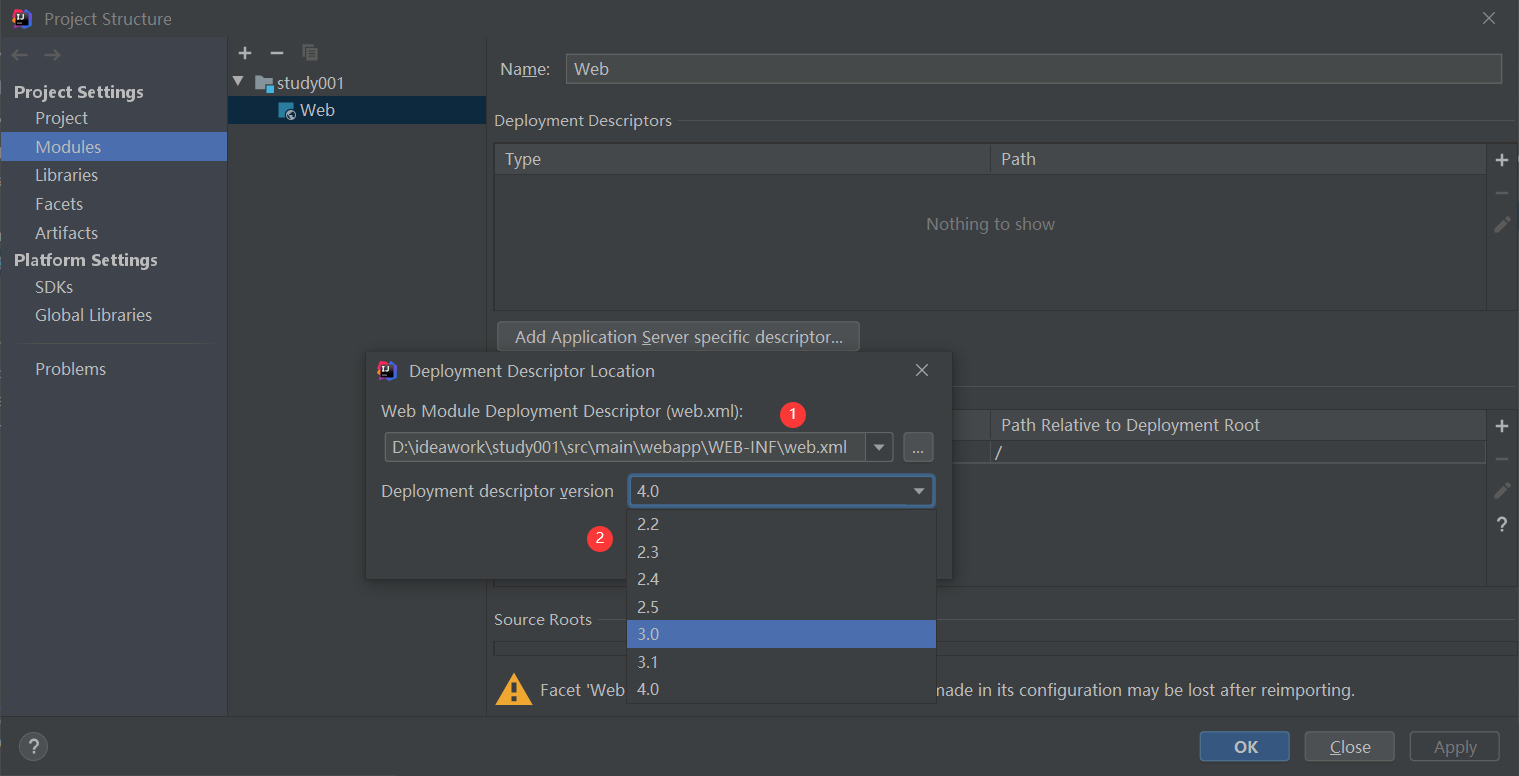Choose version 3.0 from the dropdown list
1519x776 pixels.
pos(781,634)
